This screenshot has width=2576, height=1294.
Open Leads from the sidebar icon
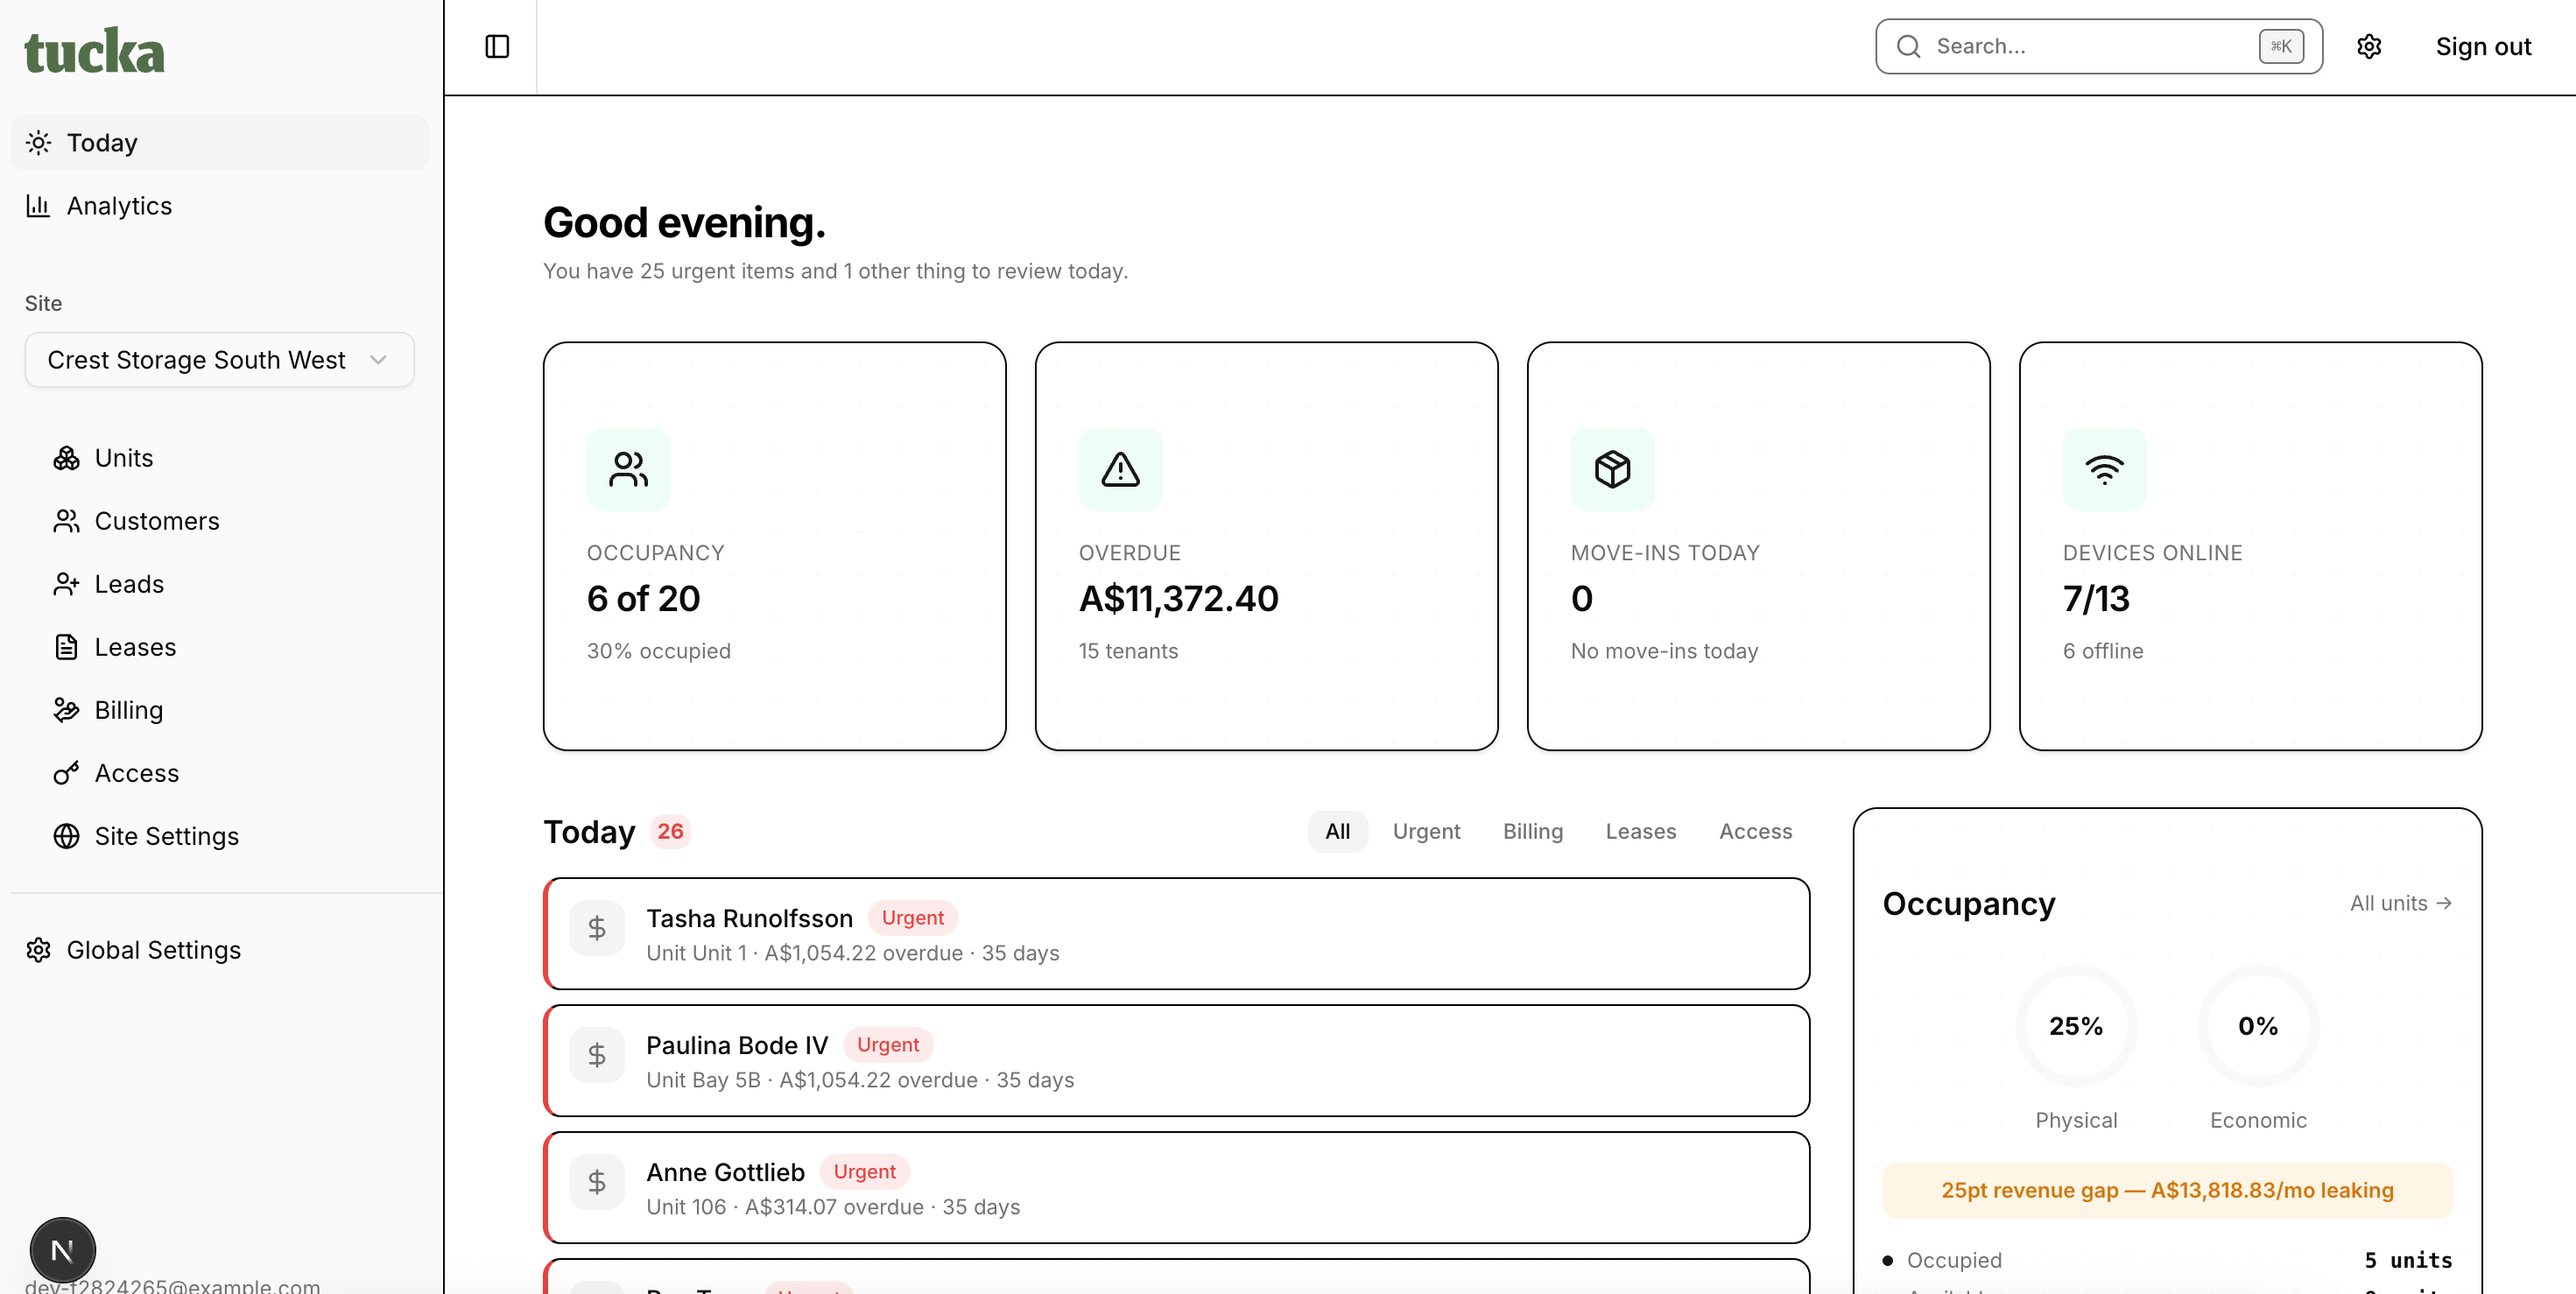tap(66, 584)
